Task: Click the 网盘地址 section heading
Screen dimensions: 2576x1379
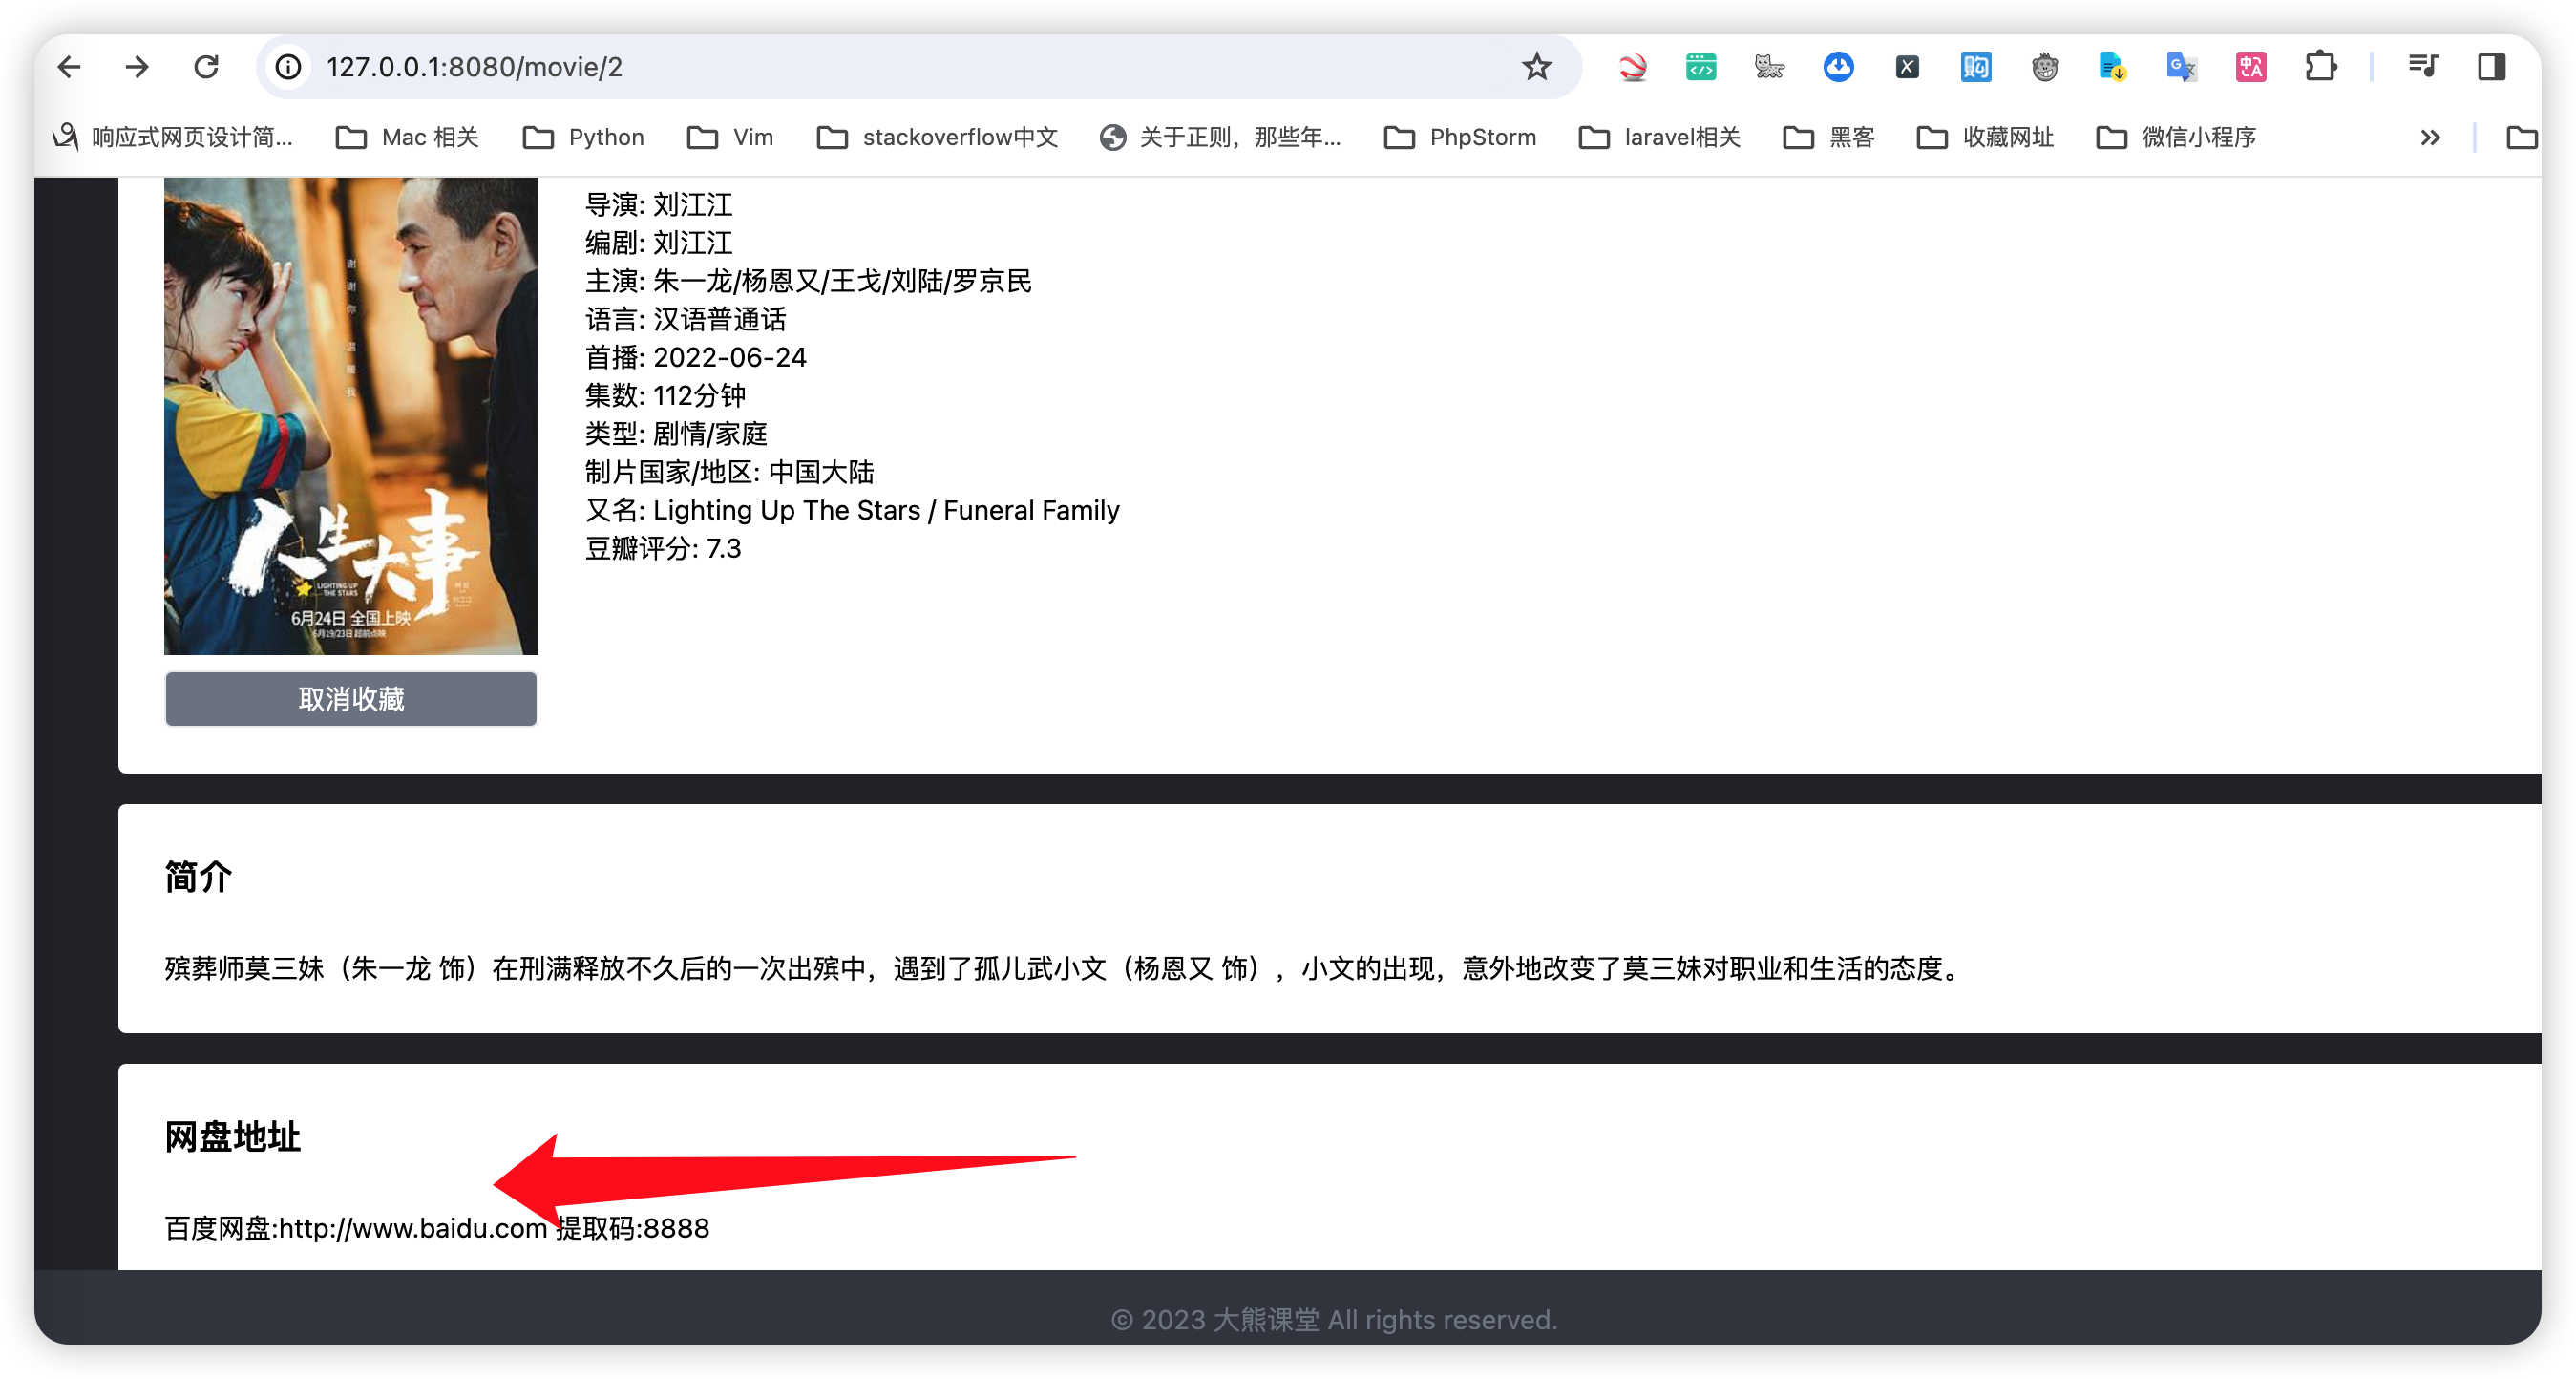Action: click(233, 1137)
